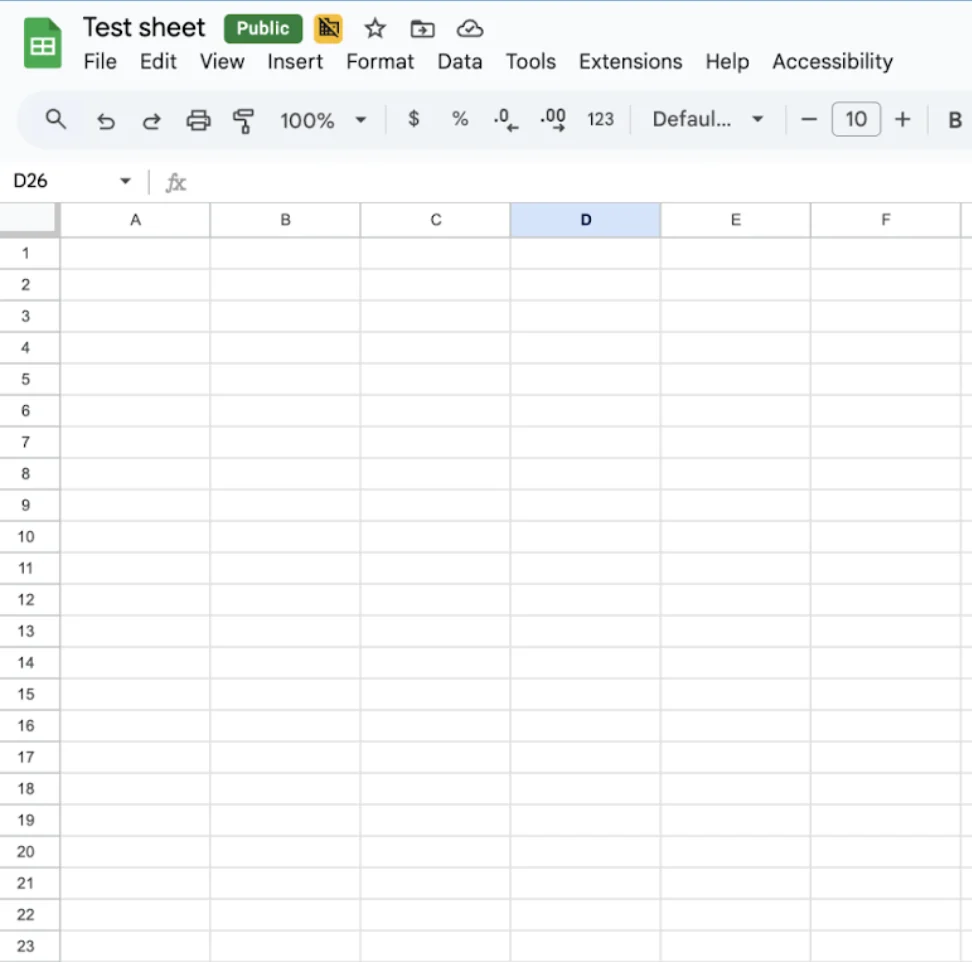Select column D header

point(585,220)
